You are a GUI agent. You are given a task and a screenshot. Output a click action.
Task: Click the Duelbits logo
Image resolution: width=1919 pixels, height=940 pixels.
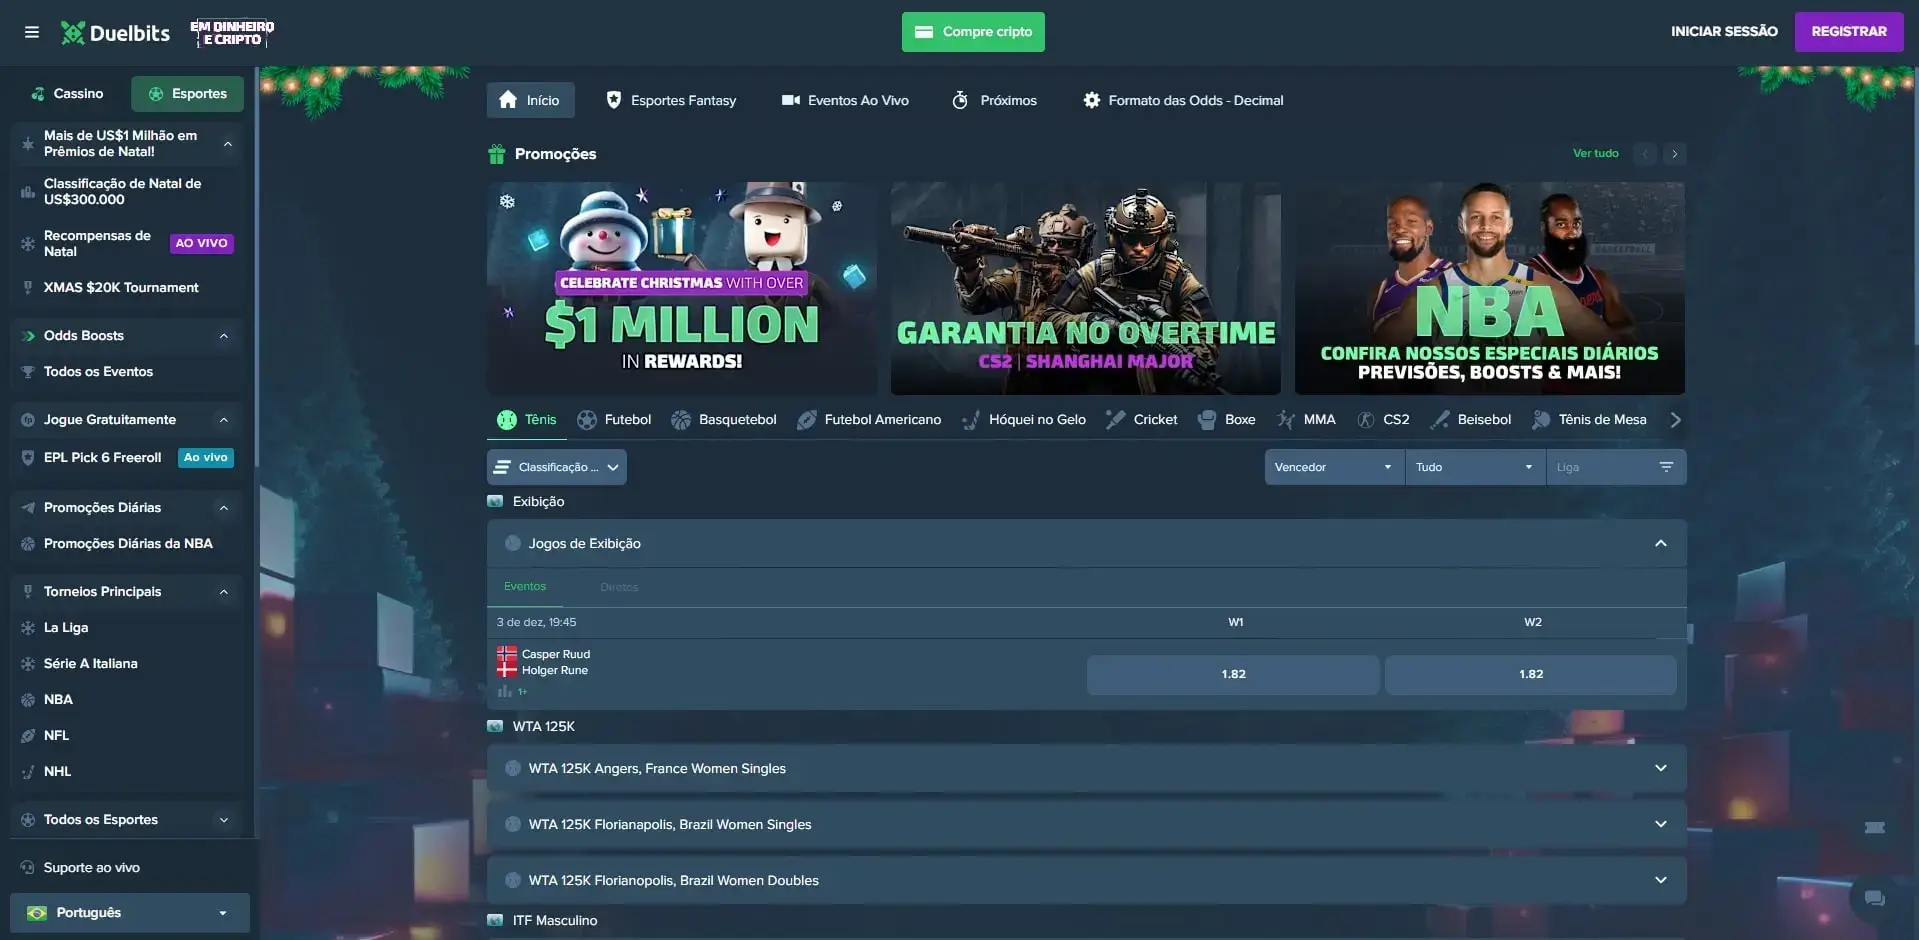click(116, 33)
